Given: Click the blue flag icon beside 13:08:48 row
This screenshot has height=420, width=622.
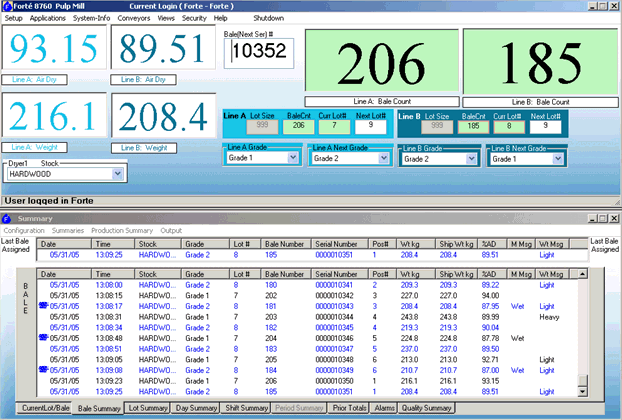Looking at the screenshot, I should 43,338.
